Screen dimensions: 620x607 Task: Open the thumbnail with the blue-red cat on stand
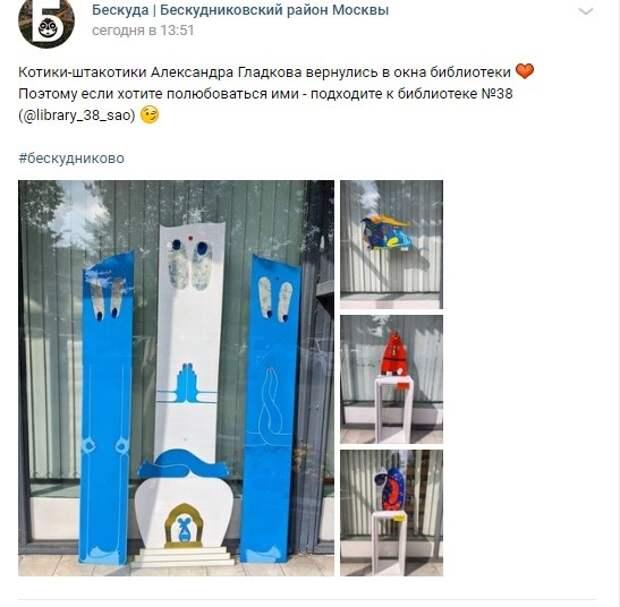pos(391,513)
